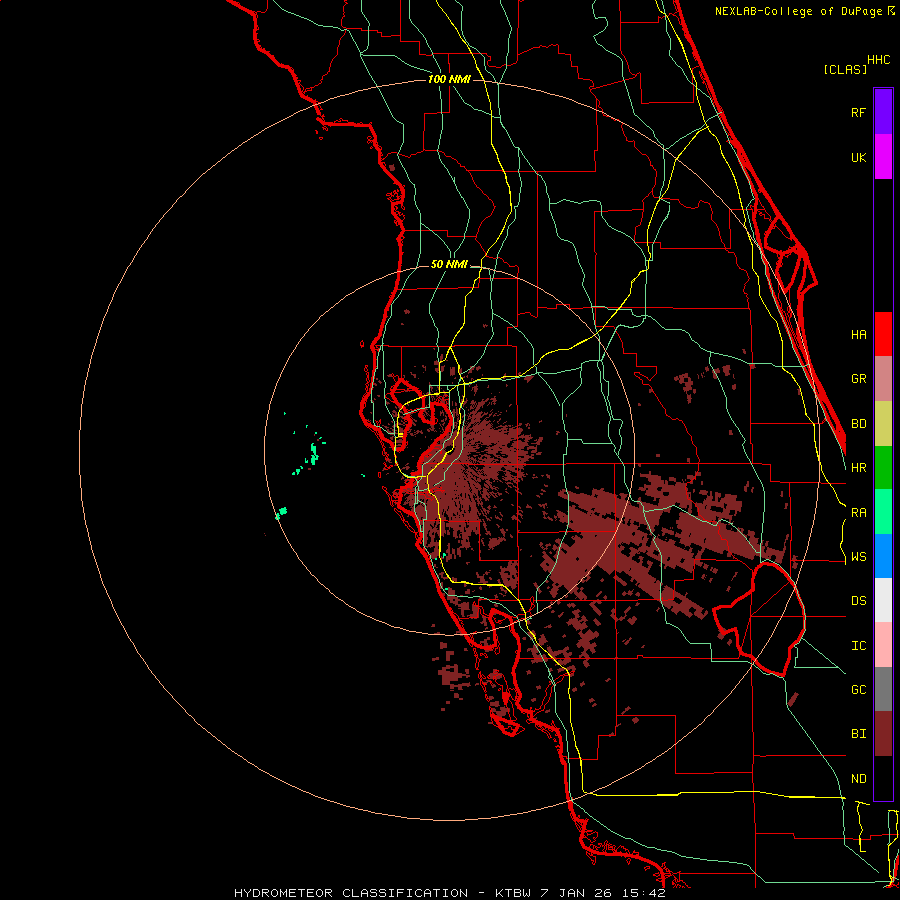Click the GC gray legend swatch
The width and height of the screenshot is (900, 900).
(883, 689)
